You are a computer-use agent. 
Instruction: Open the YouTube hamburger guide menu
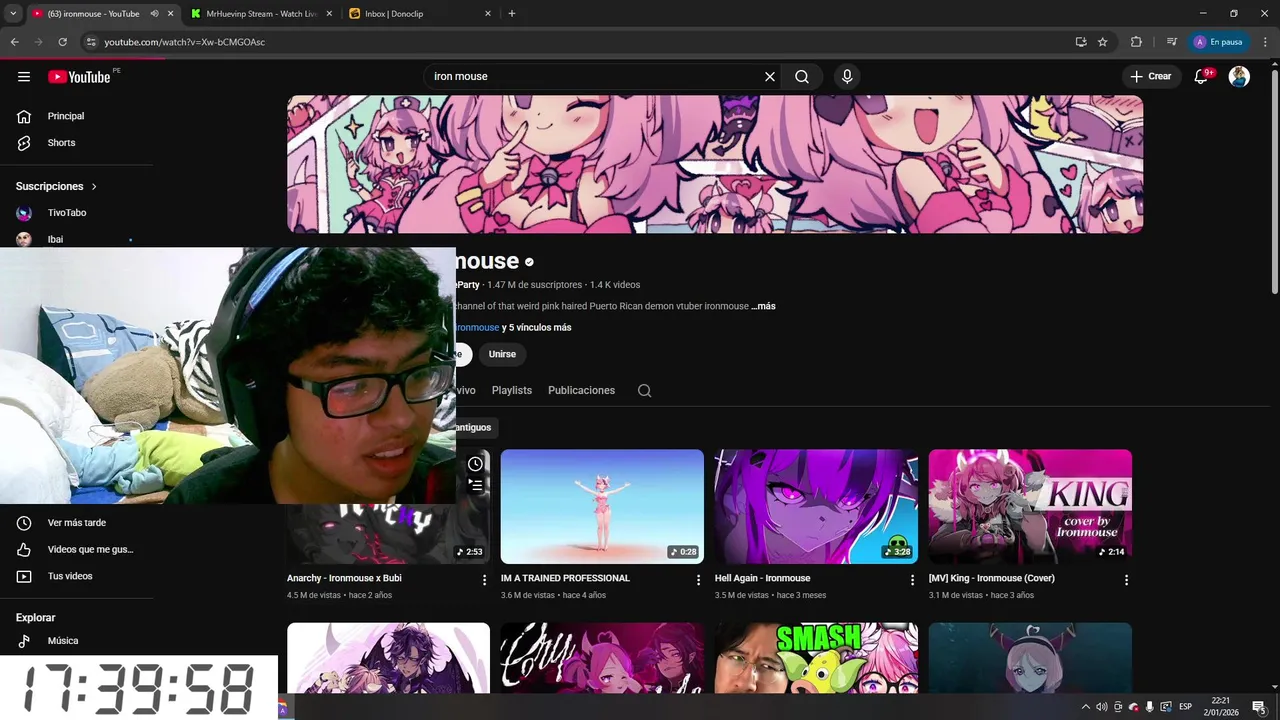pos(24,77)
